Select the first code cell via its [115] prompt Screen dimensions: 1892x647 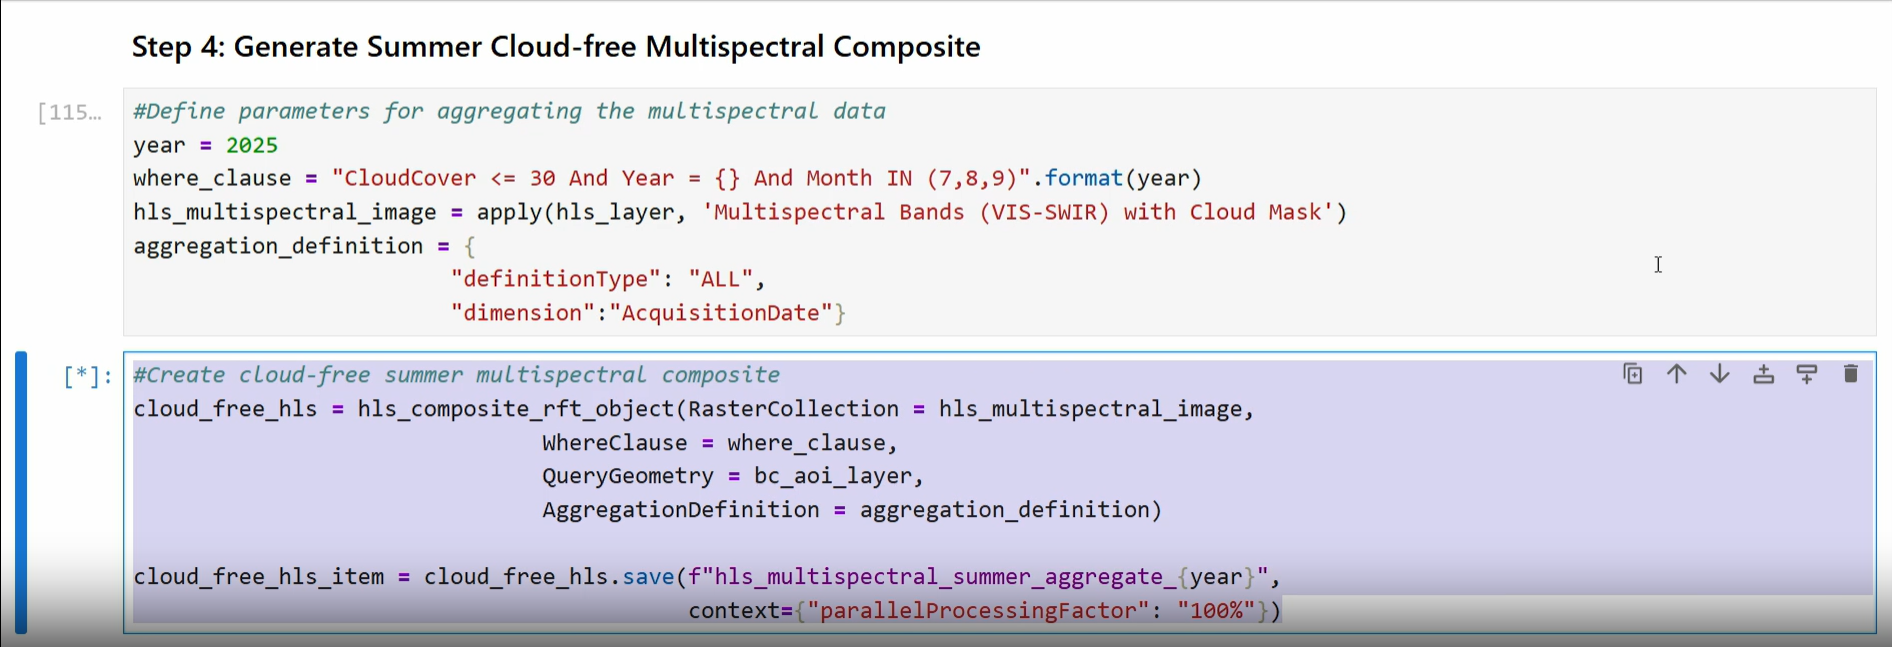coord(68,112)
